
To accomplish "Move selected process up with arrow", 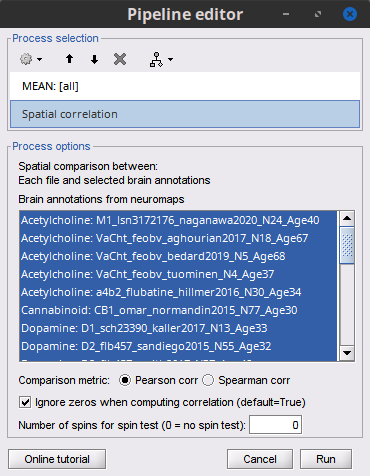I will (x=69, y=59).
